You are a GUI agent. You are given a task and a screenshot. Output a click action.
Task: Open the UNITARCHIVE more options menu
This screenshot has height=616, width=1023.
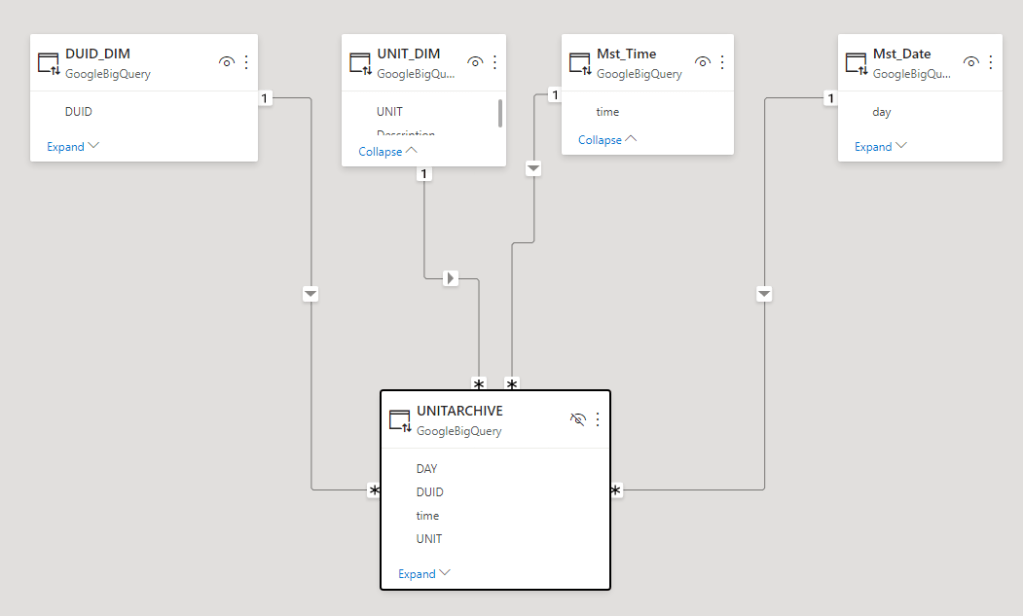[x=598, y=419]
